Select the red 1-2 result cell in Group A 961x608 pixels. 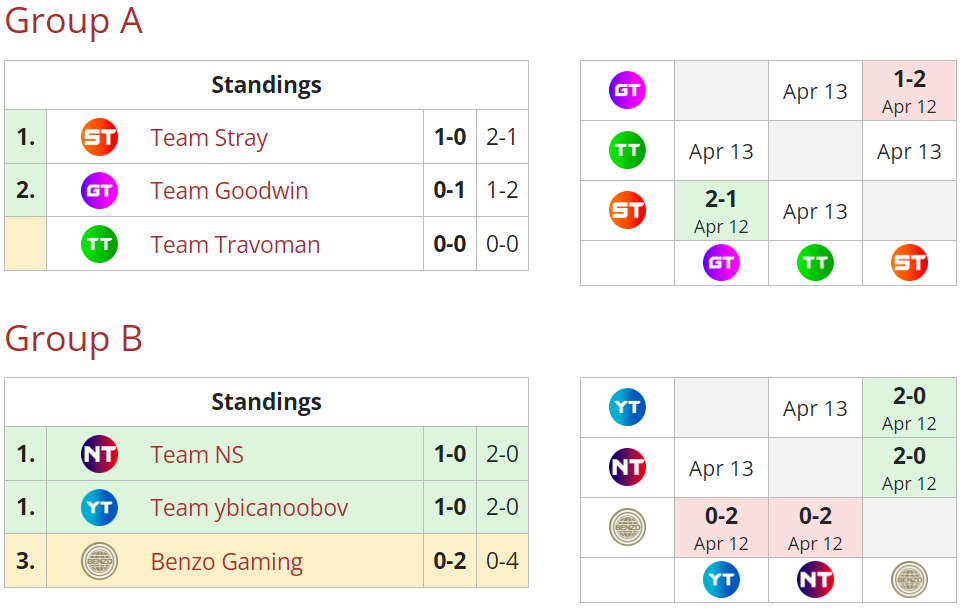tap(909, 91)
